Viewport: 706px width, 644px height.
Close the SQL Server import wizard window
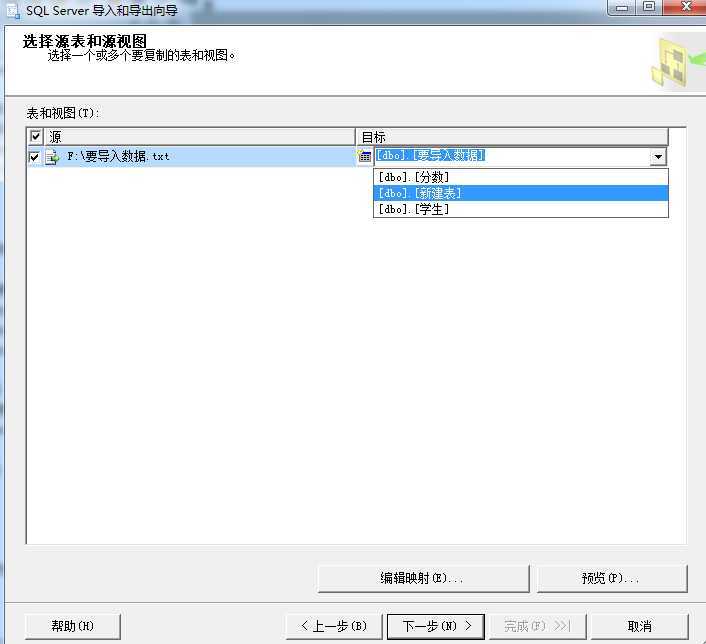(685, 7)
